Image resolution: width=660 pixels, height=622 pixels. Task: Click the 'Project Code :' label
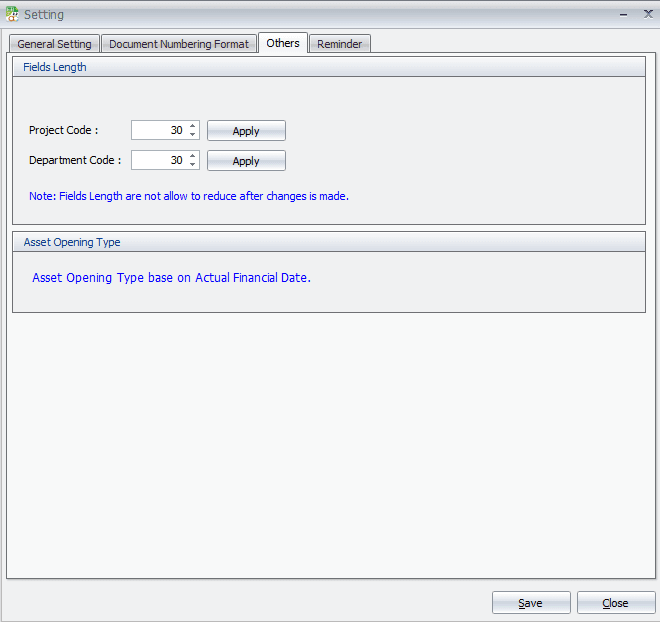click(x=64, y=130)
